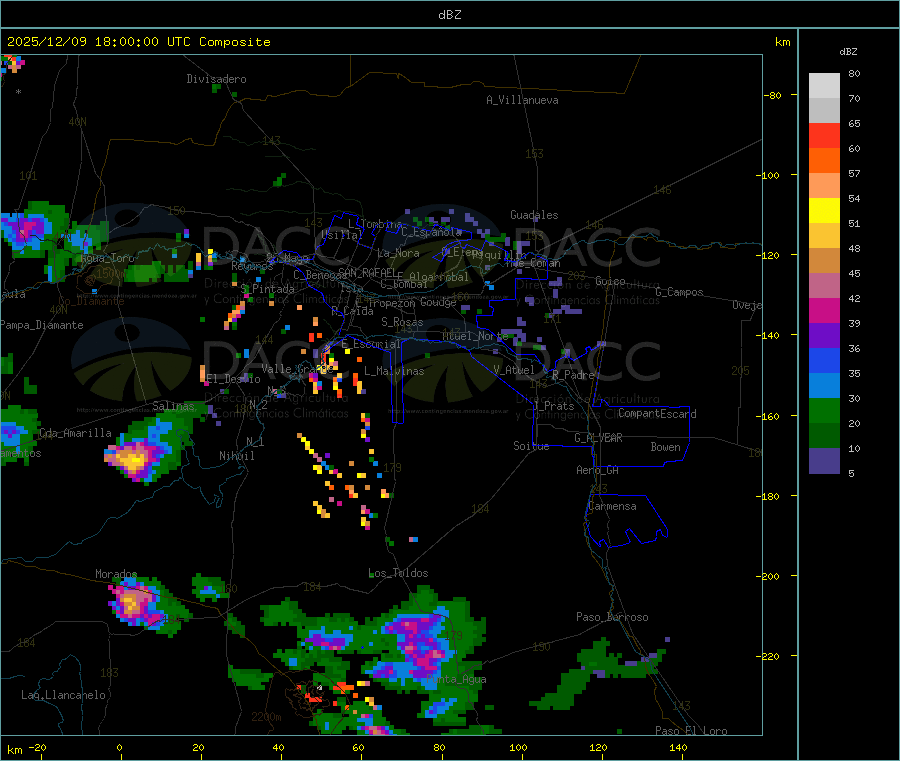The height and width of the screenshot is (761, 900).
Task: Click the 'S_Pintada' label
Action: [x=267, y=289]
